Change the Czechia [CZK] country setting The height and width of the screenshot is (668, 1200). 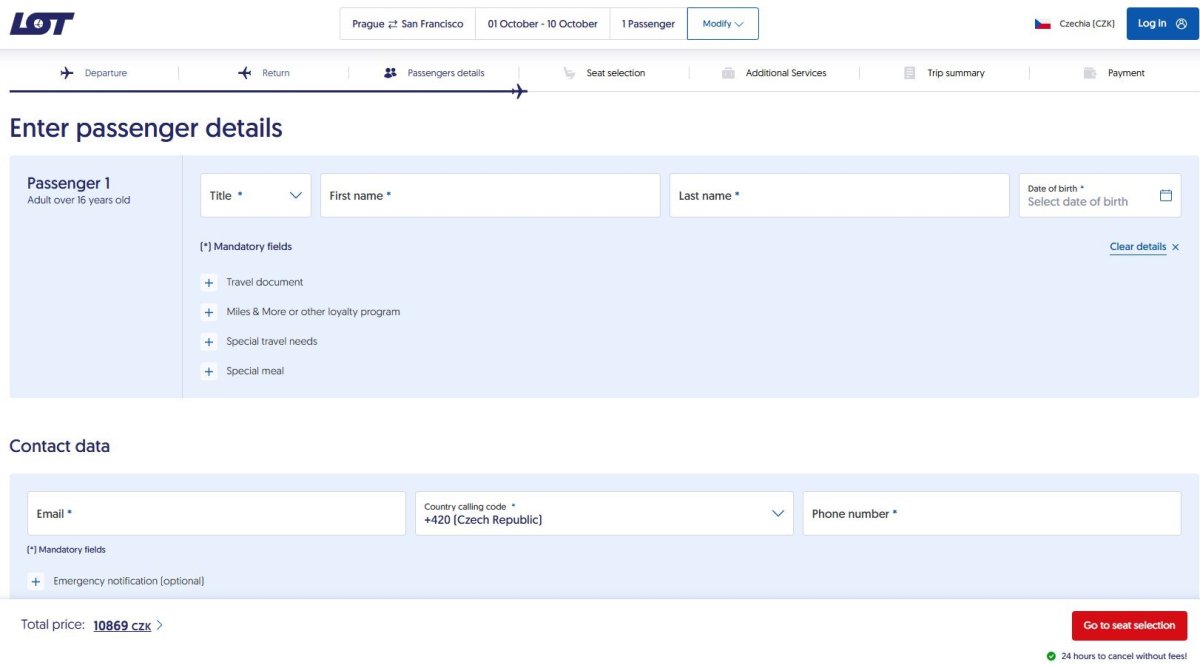1074,24
